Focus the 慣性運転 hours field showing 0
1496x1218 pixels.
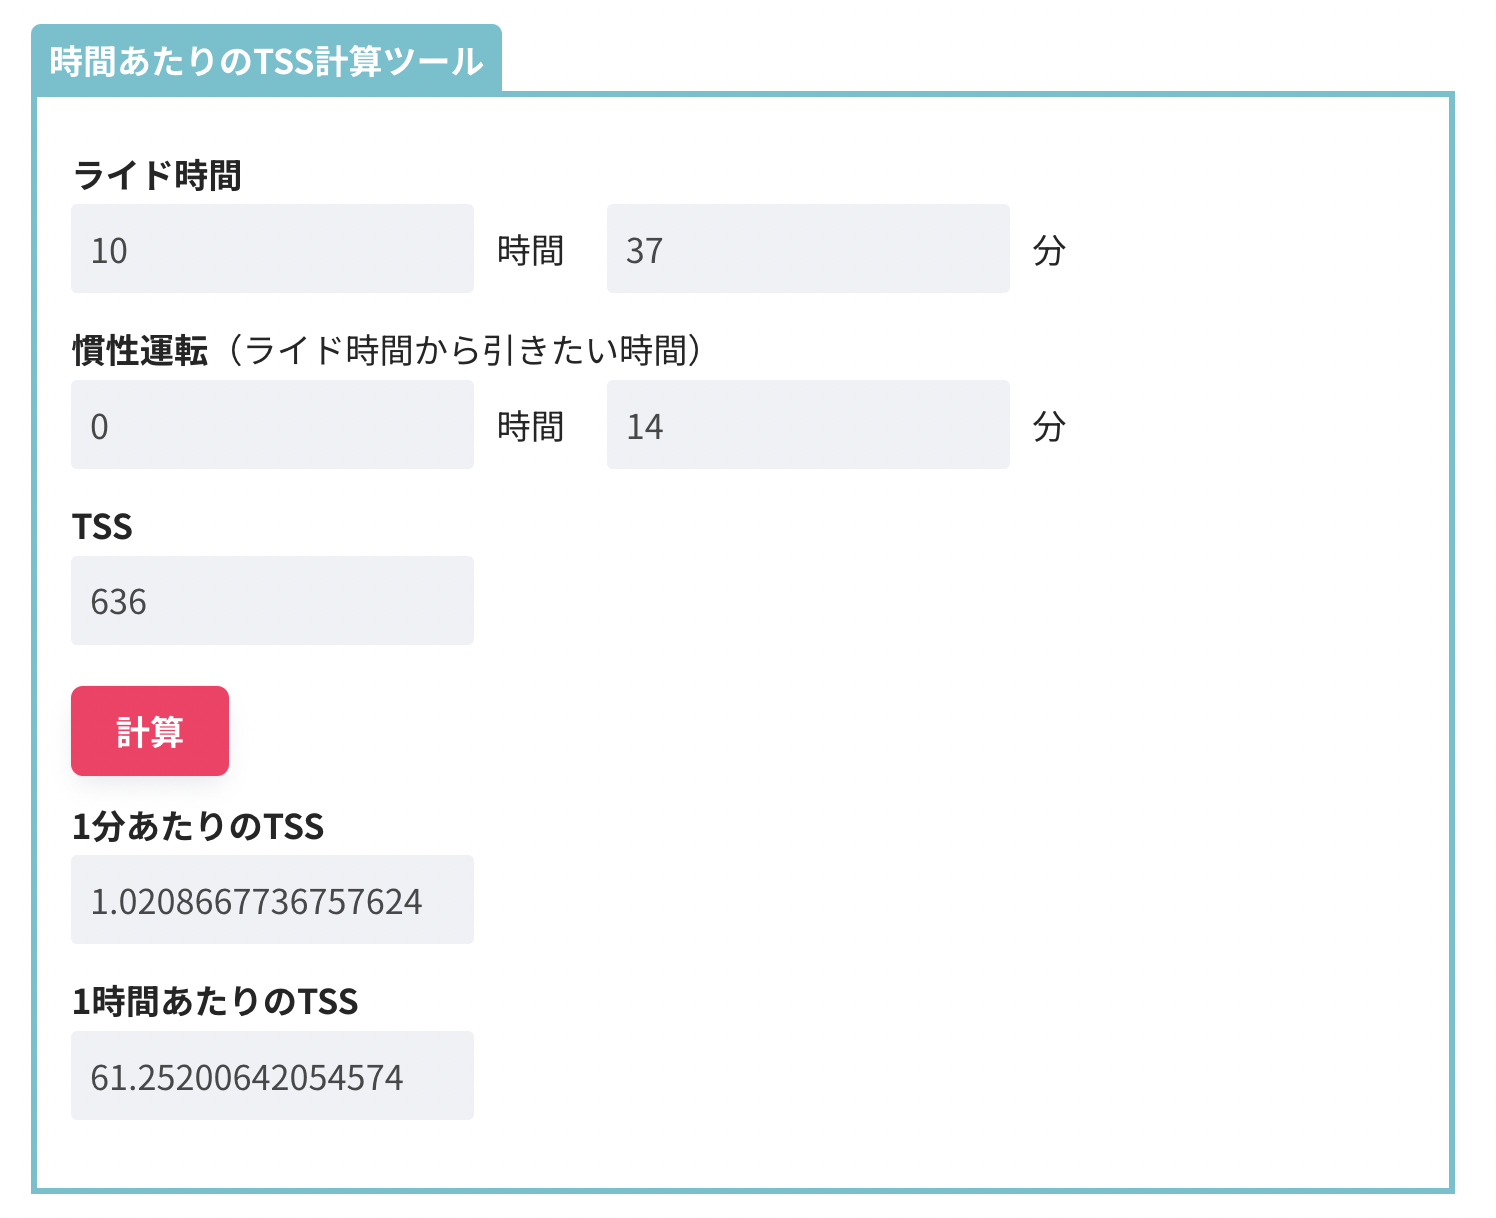pos(272,425)
